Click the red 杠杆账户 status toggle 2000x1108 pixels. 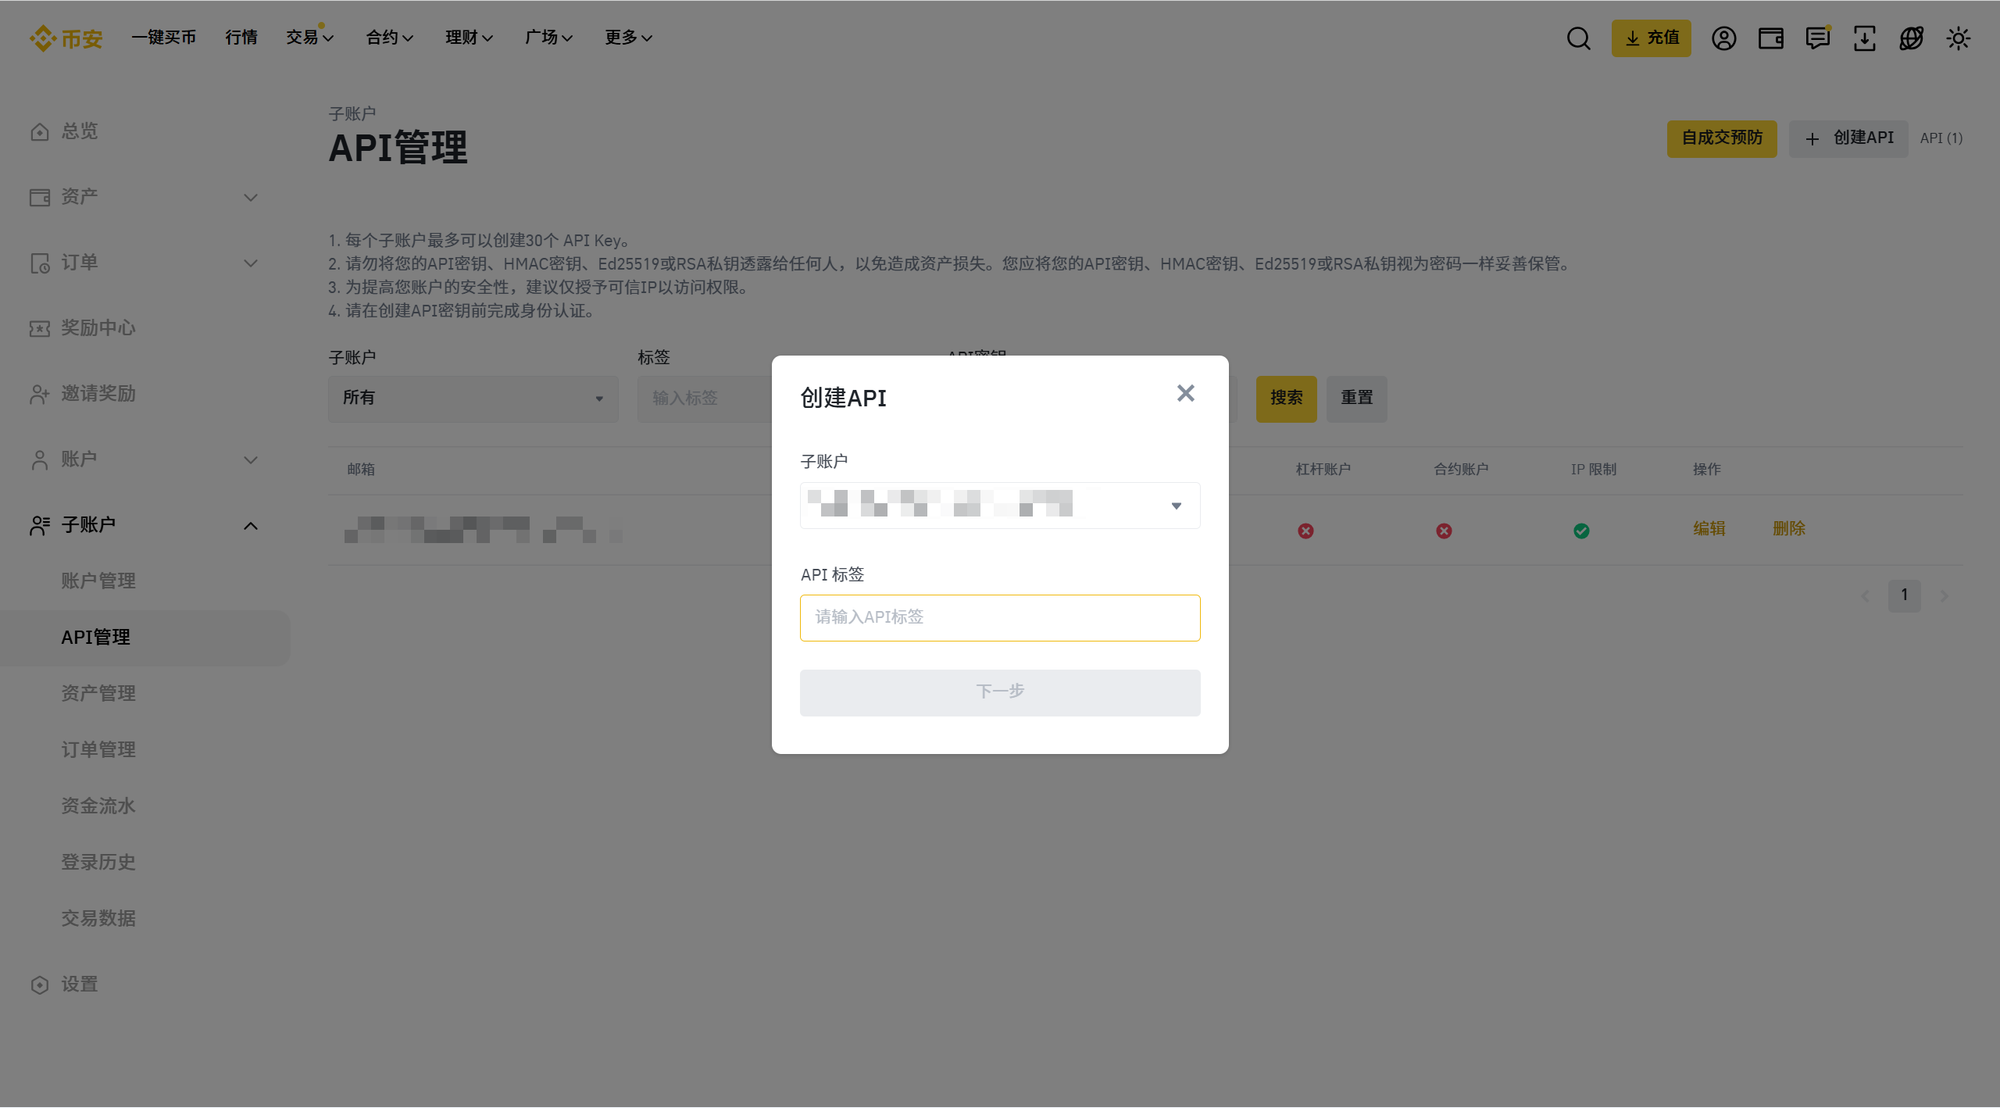1306,531
